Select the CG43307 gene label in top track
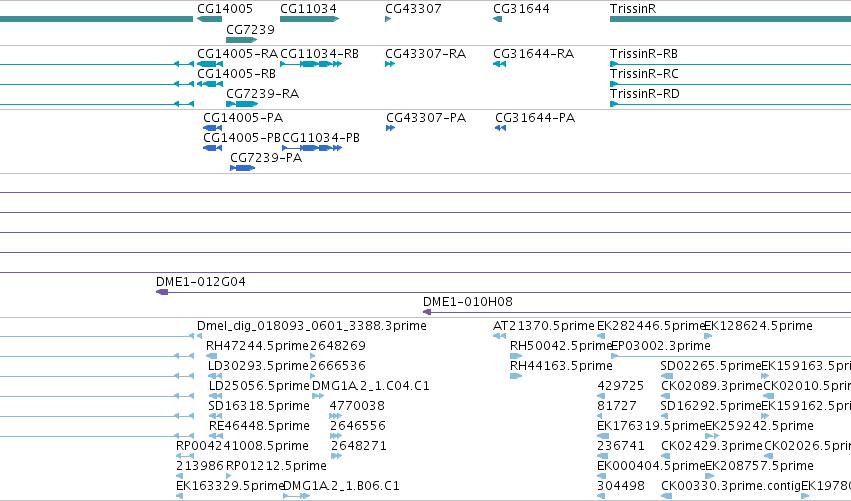851x501 pixels. pyautogui.click(x=413, y=9)
